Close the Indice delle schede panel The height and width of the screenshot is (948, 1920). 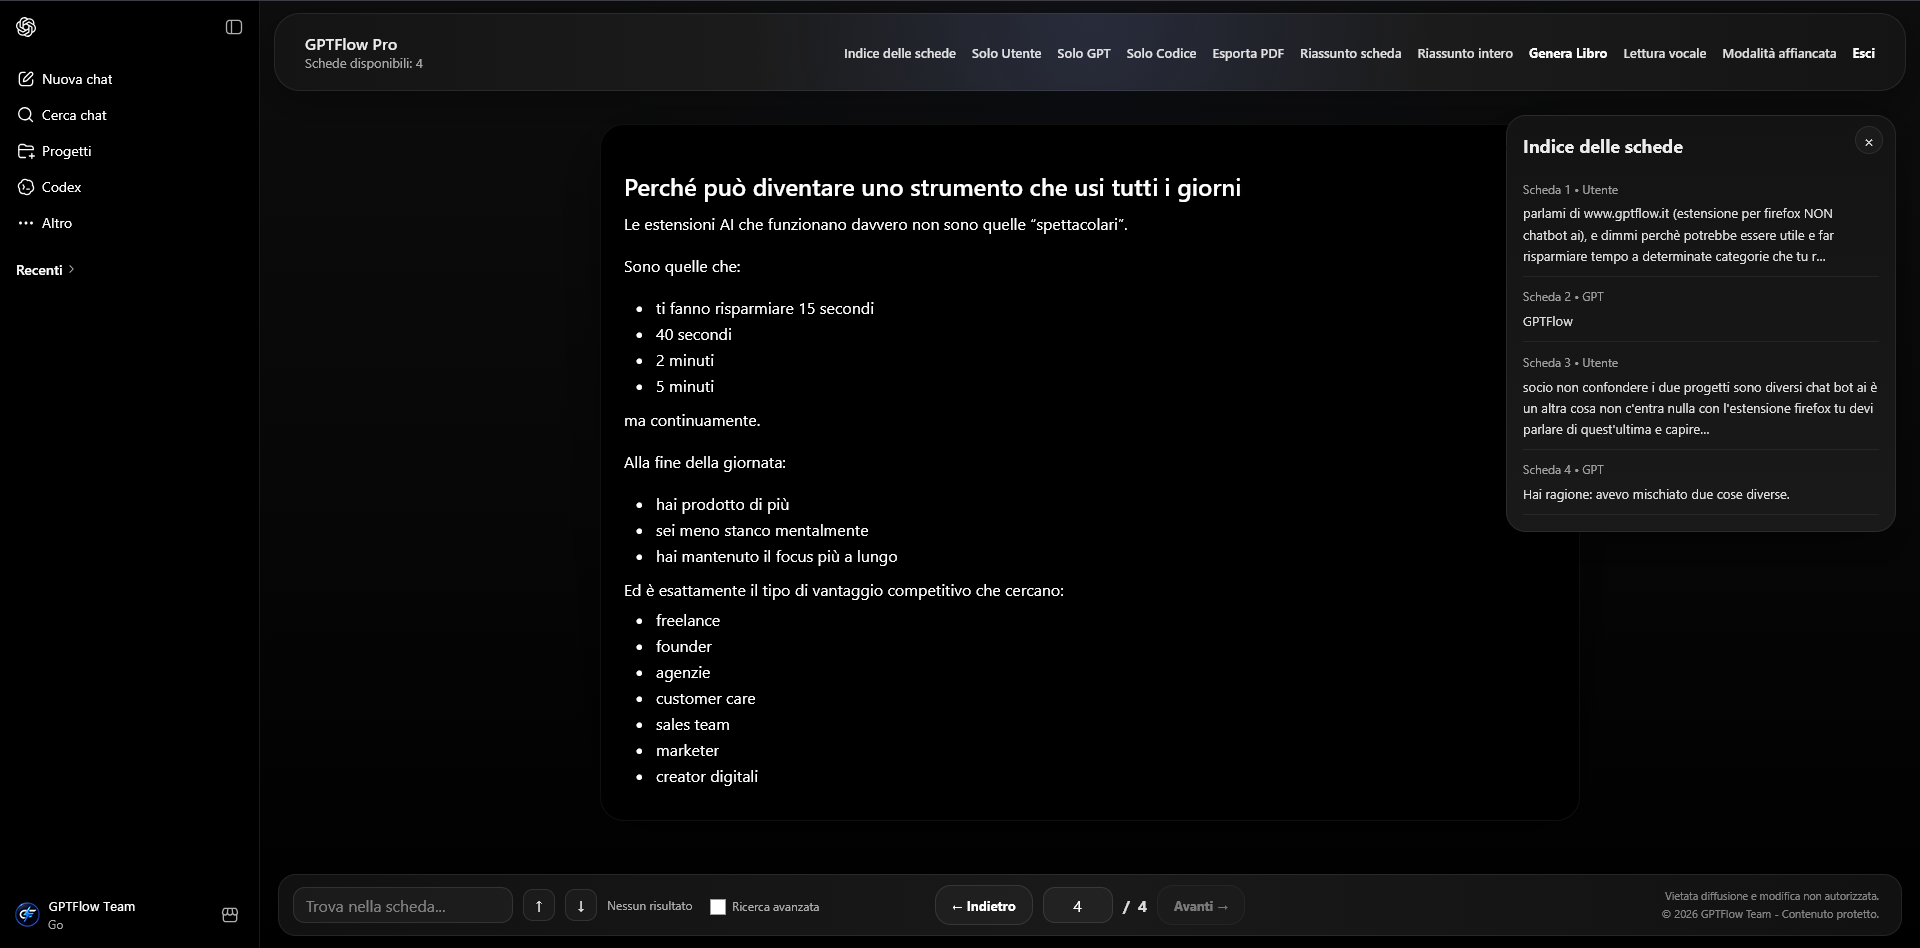[1868, 142]
